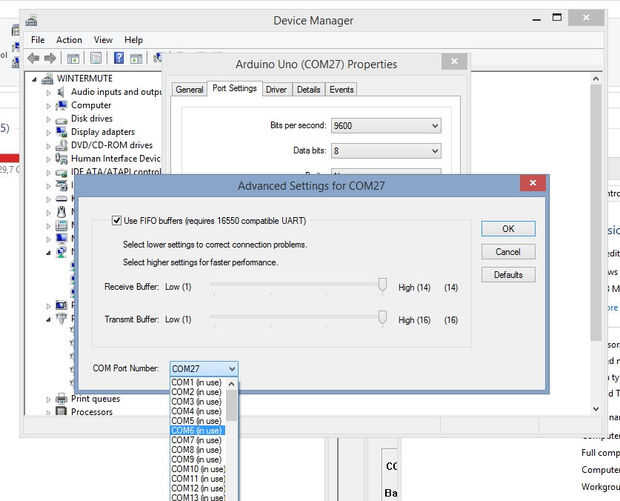The height and width of the screenshot is (501, 620).
Task: Open the Help menu
Action: coord(134,40)
